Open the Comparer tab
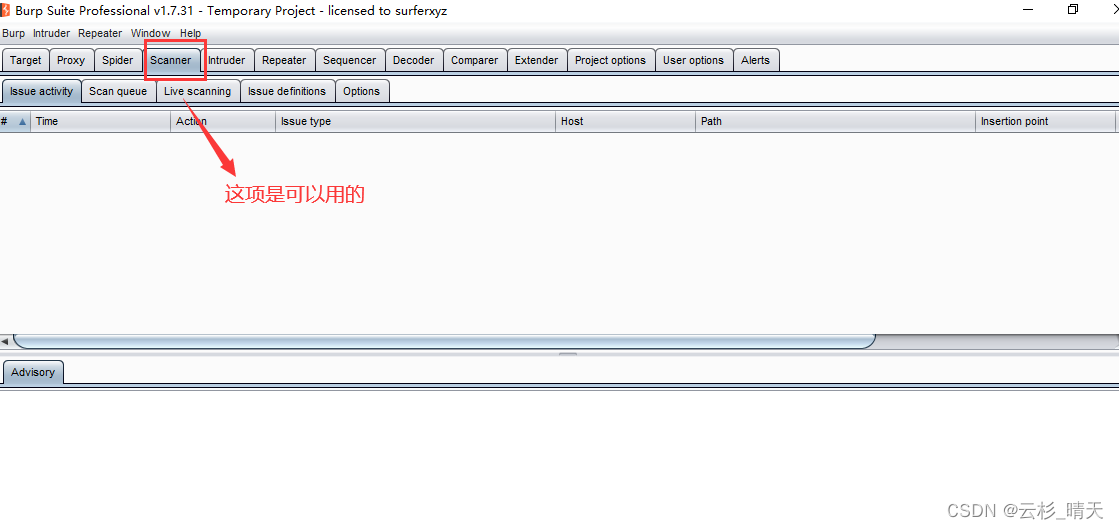 click(475, 60)
